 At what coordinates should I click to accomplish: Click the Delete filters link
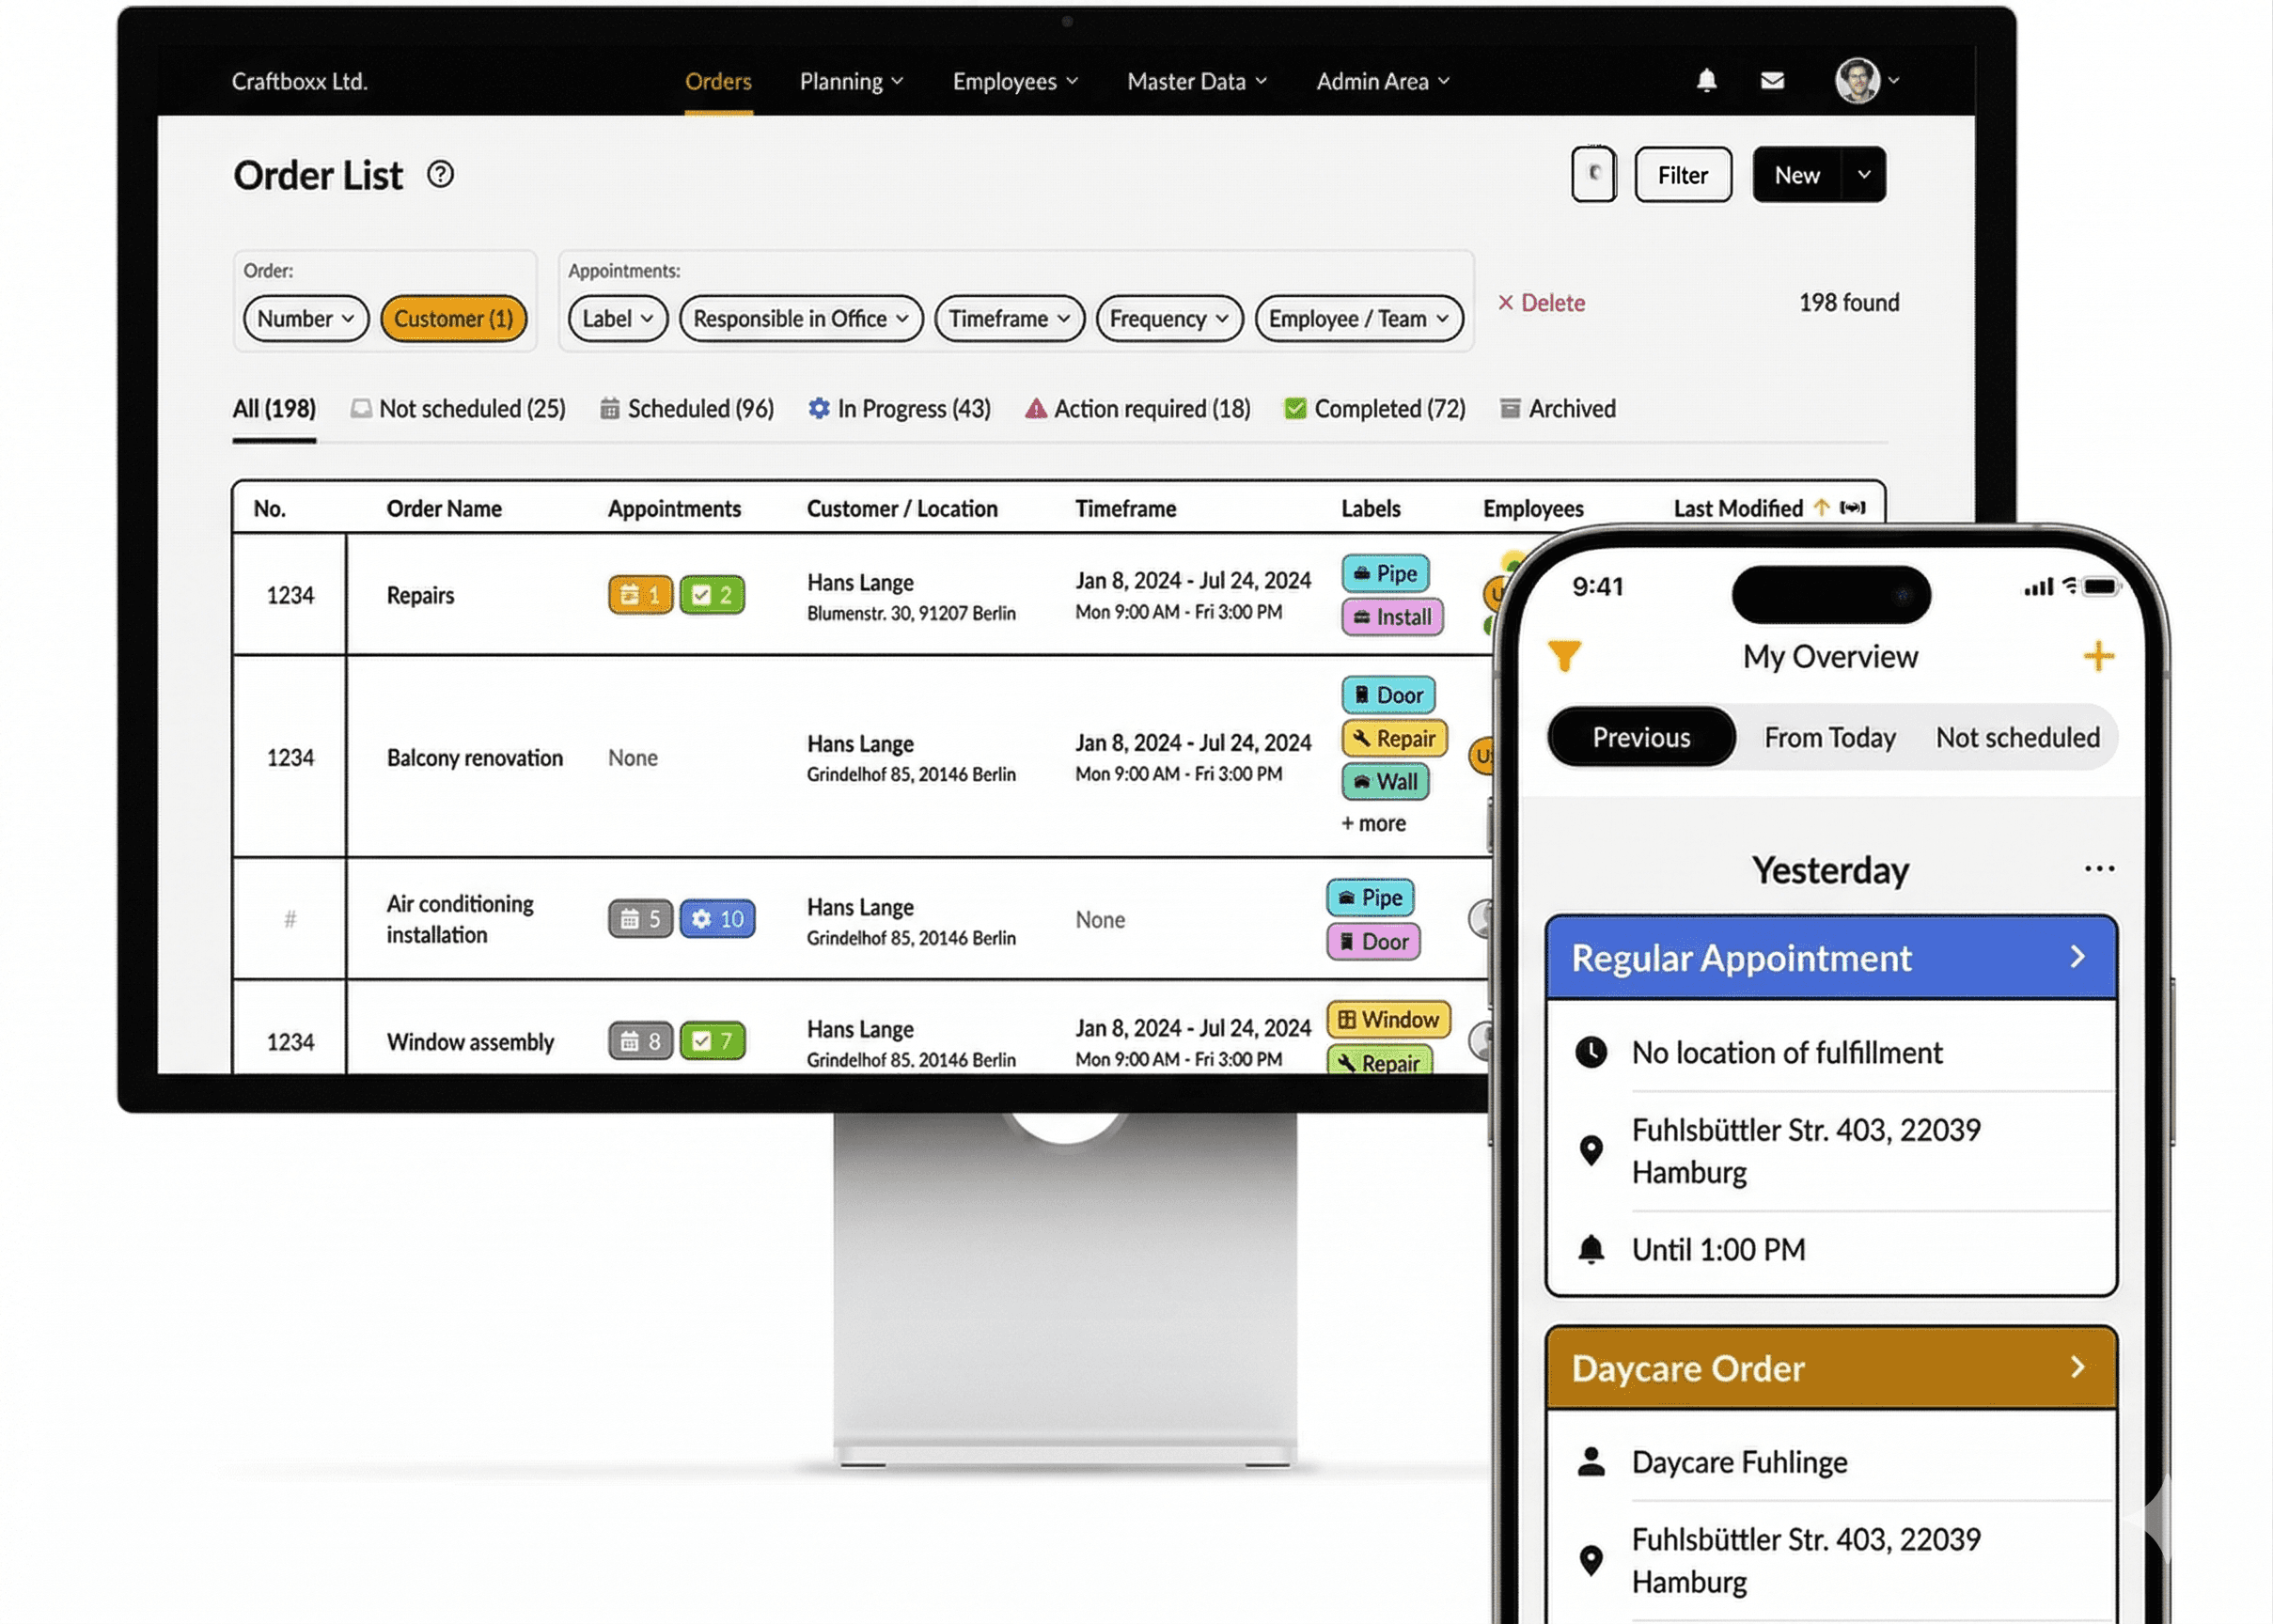(1541, 303)
